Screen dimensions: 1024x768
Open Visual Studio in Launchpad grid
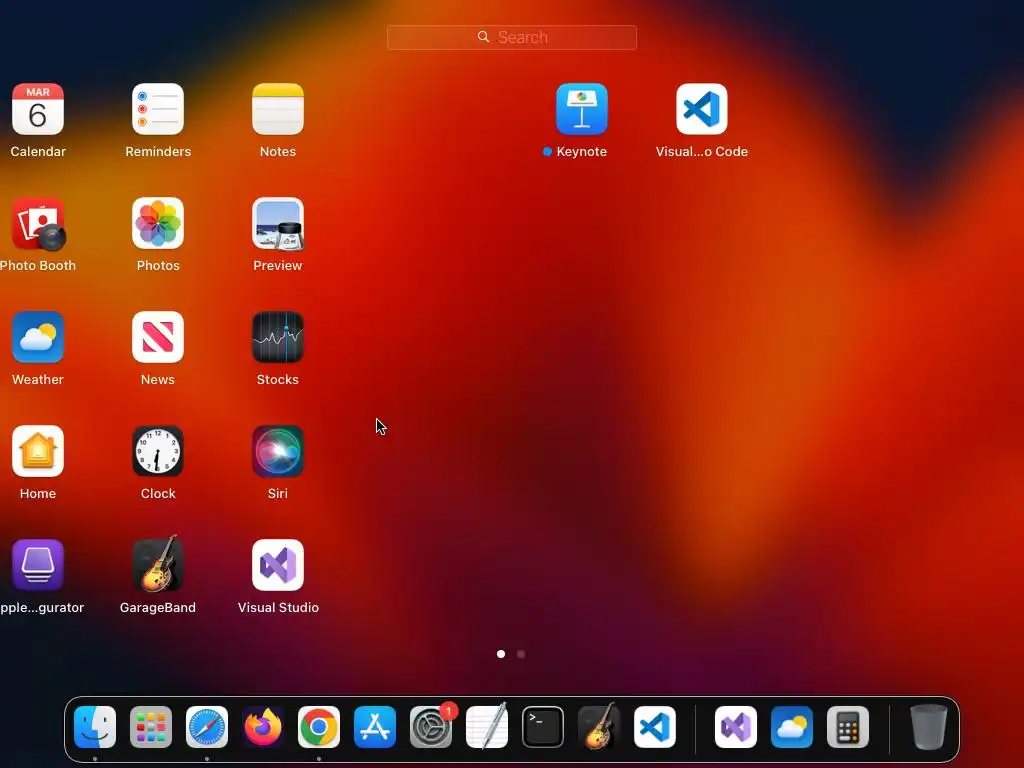pos(278,565)
